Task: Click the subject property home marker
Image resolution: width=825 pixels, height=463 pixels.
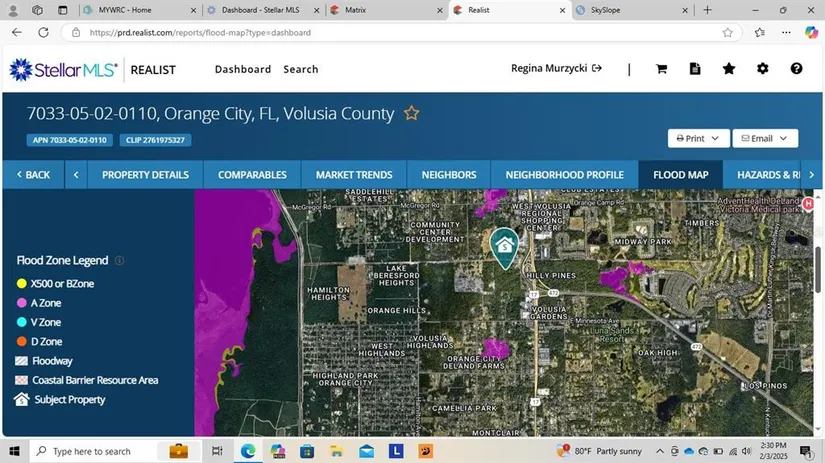Action: [x=504, y=245]
